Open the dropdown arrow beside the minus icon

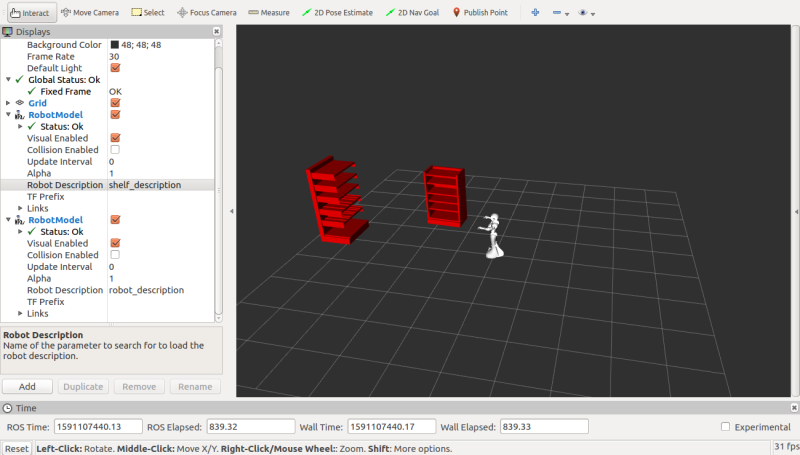click(567, 14)
